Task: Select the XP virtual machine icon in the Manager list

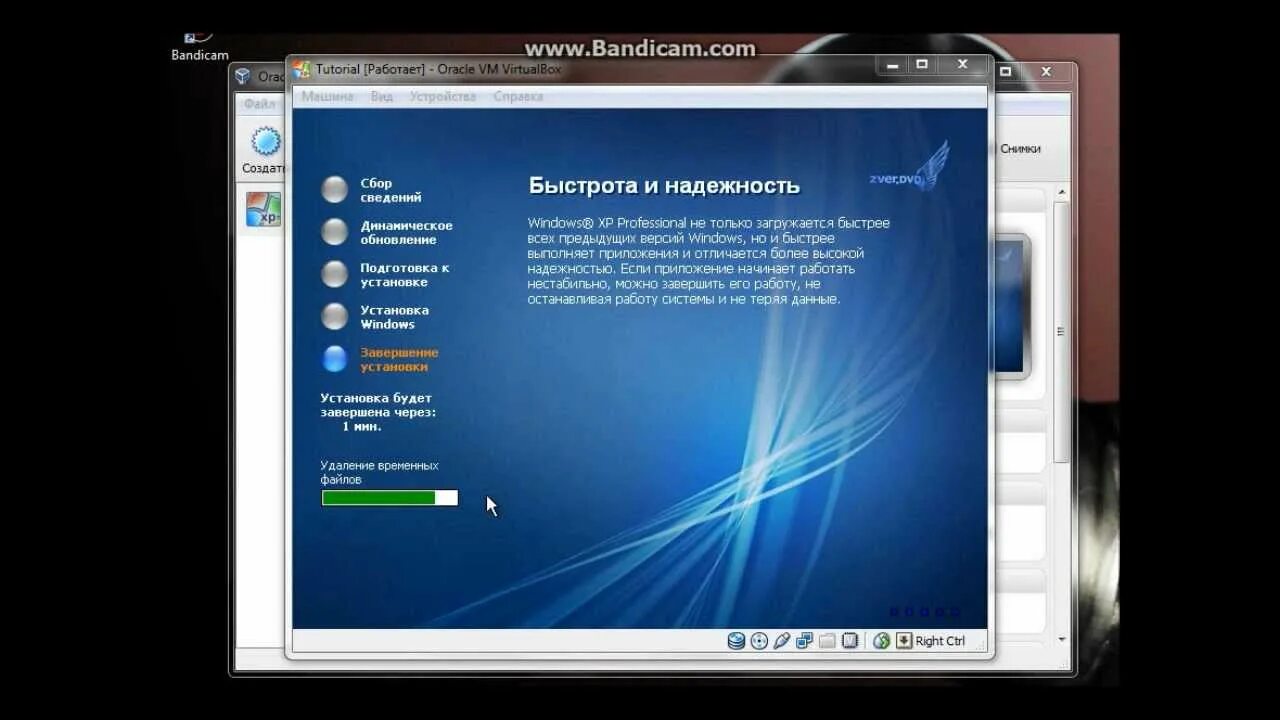Action: pyautogui.click(x=264, y=210)
